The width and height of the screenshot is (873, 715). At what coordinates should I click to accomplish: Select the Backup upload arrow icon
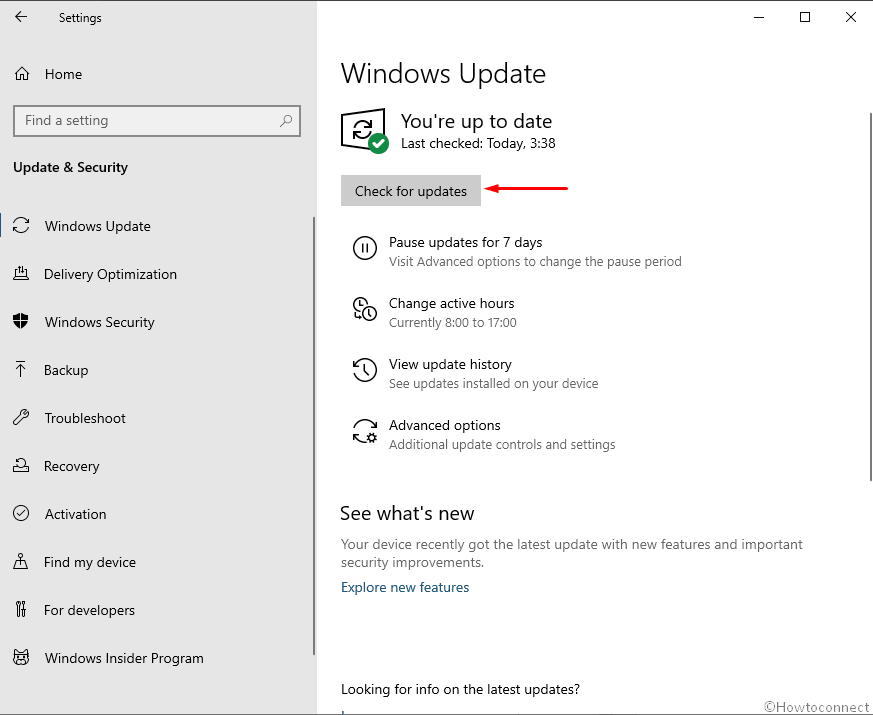click(x=21, y=369)
